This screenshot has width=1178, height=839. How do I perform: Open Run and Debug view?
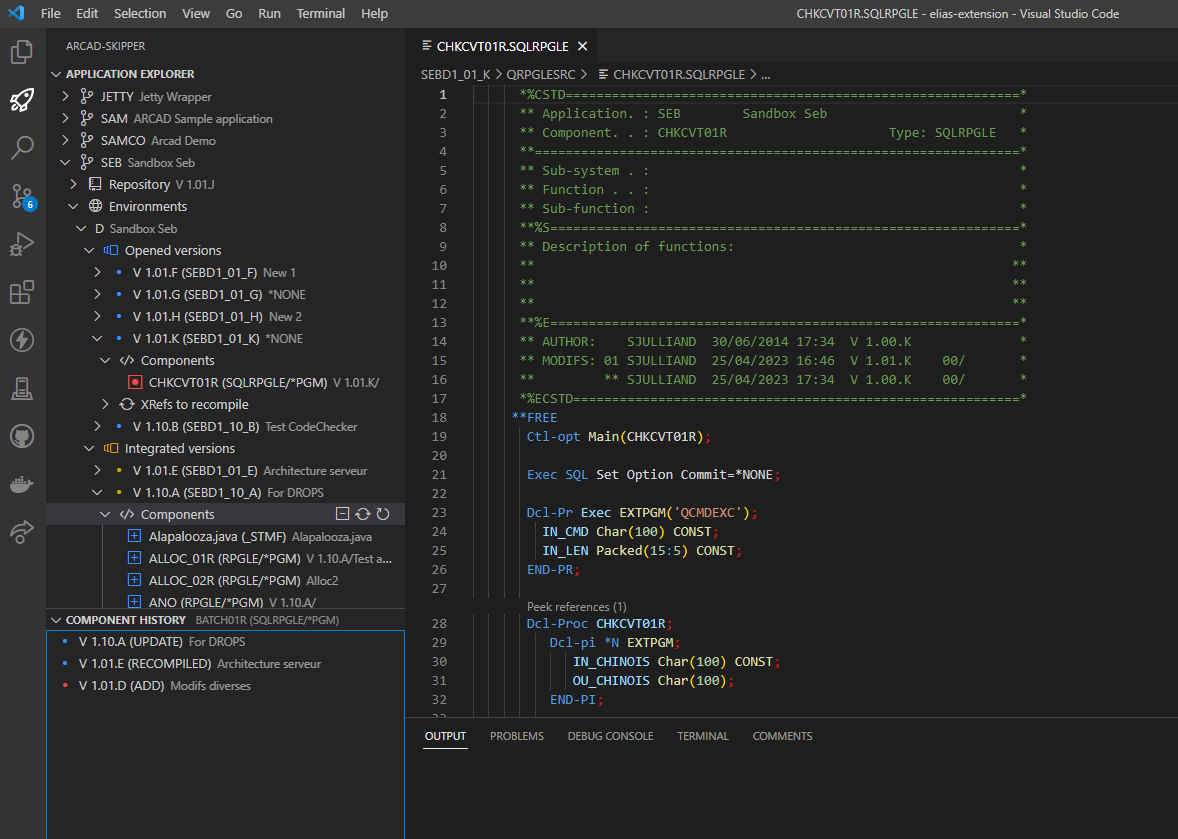22,244
